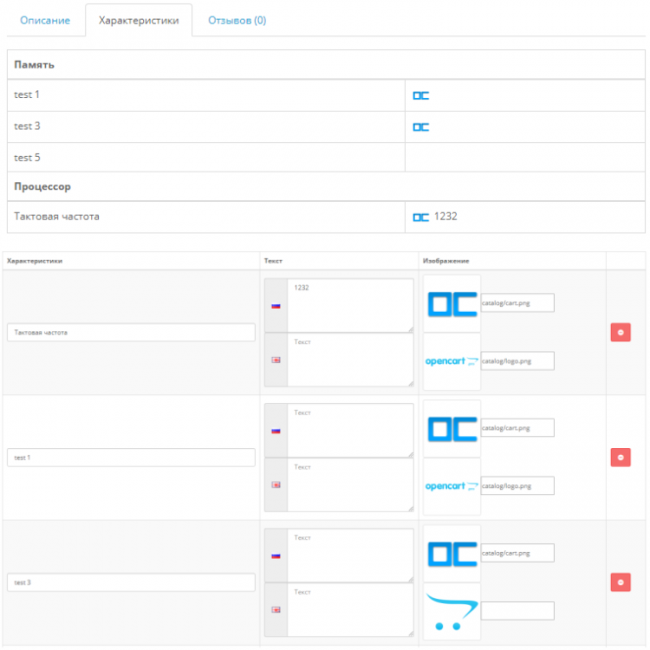The width and height of the screenshot is (650, 650).
Task: Open the Описание tab
Action: (45, 20)
